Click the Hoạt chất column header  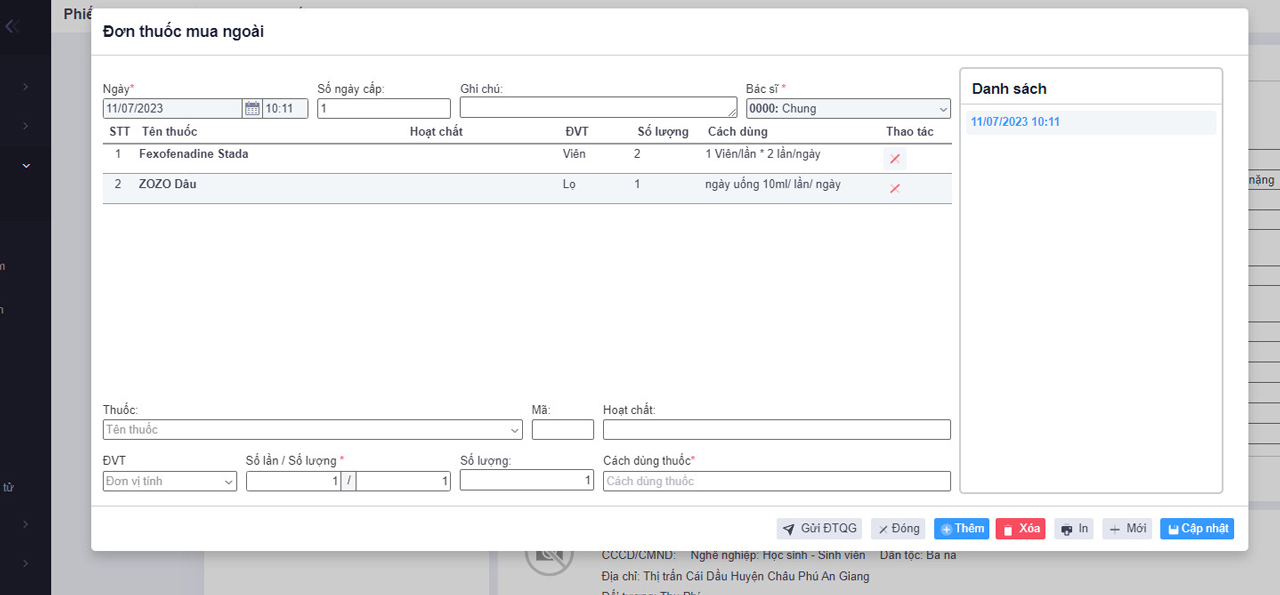point(436,131)
